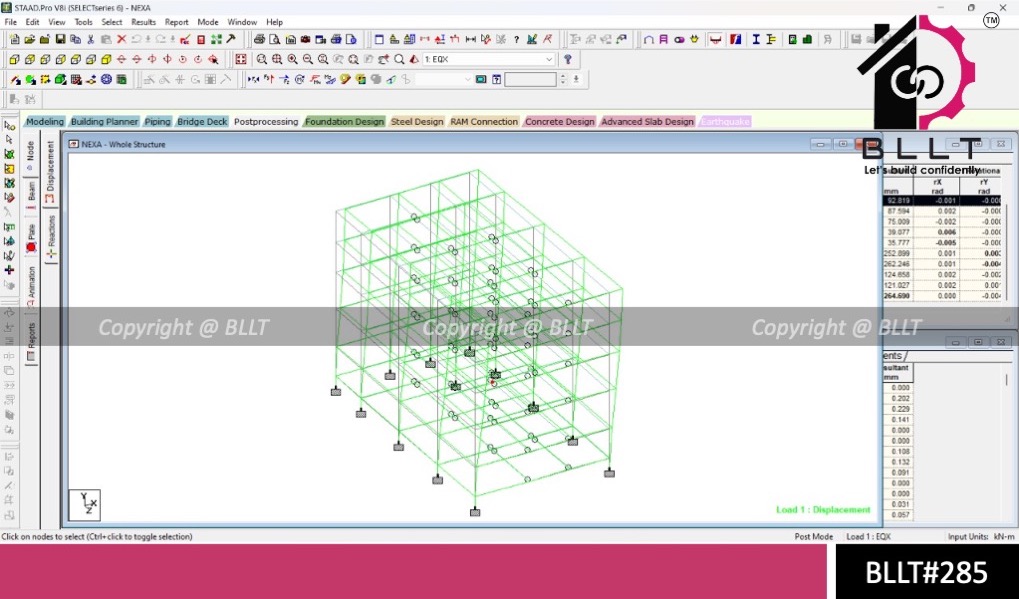This screenshot has height=599, width=1019.
Task: Click the rotate up icon
Action: point(122,59)
